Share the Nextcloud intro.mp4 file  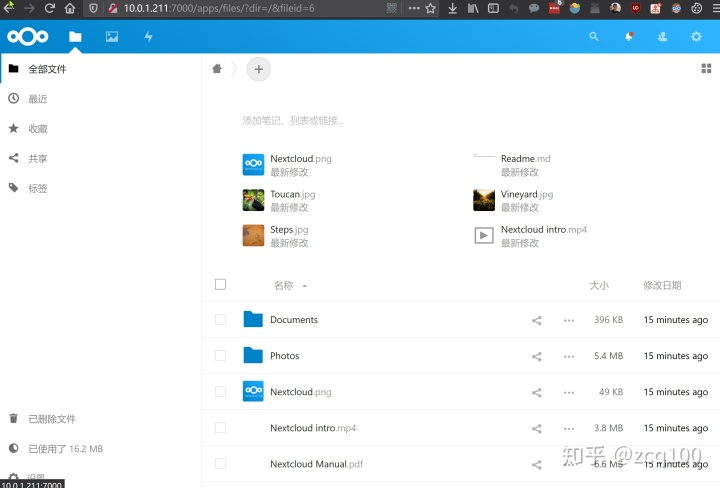coord(536,429)
